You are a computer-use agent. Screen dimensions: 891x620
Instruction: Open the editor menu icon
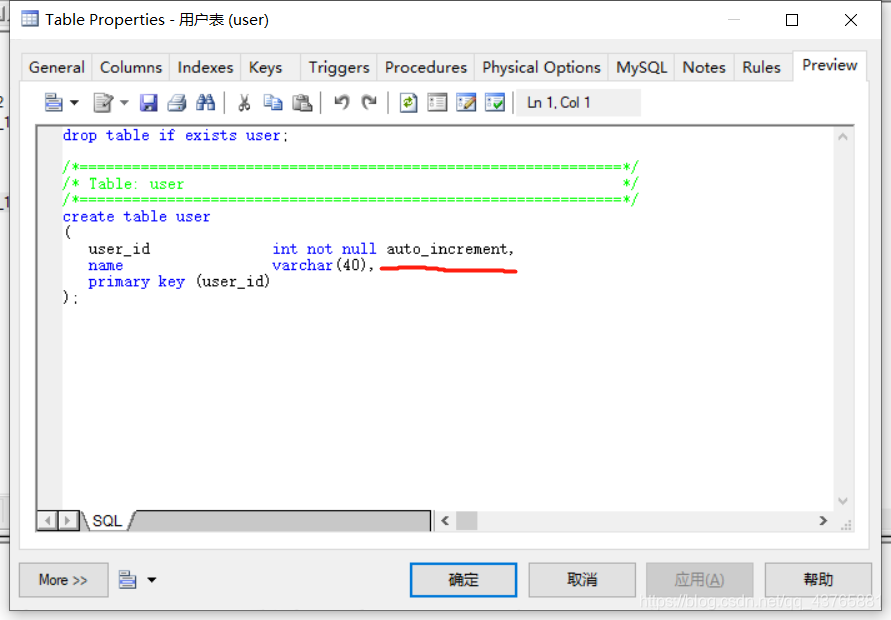click(x=53, y=103)
